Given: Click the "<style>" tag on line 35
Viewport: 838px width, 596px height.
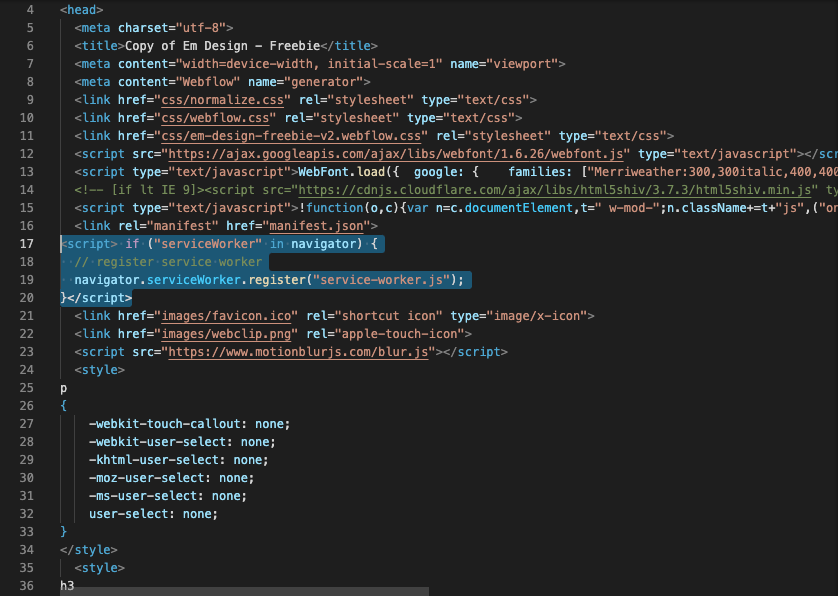Looking at the screenshot, I should (99, 568).
